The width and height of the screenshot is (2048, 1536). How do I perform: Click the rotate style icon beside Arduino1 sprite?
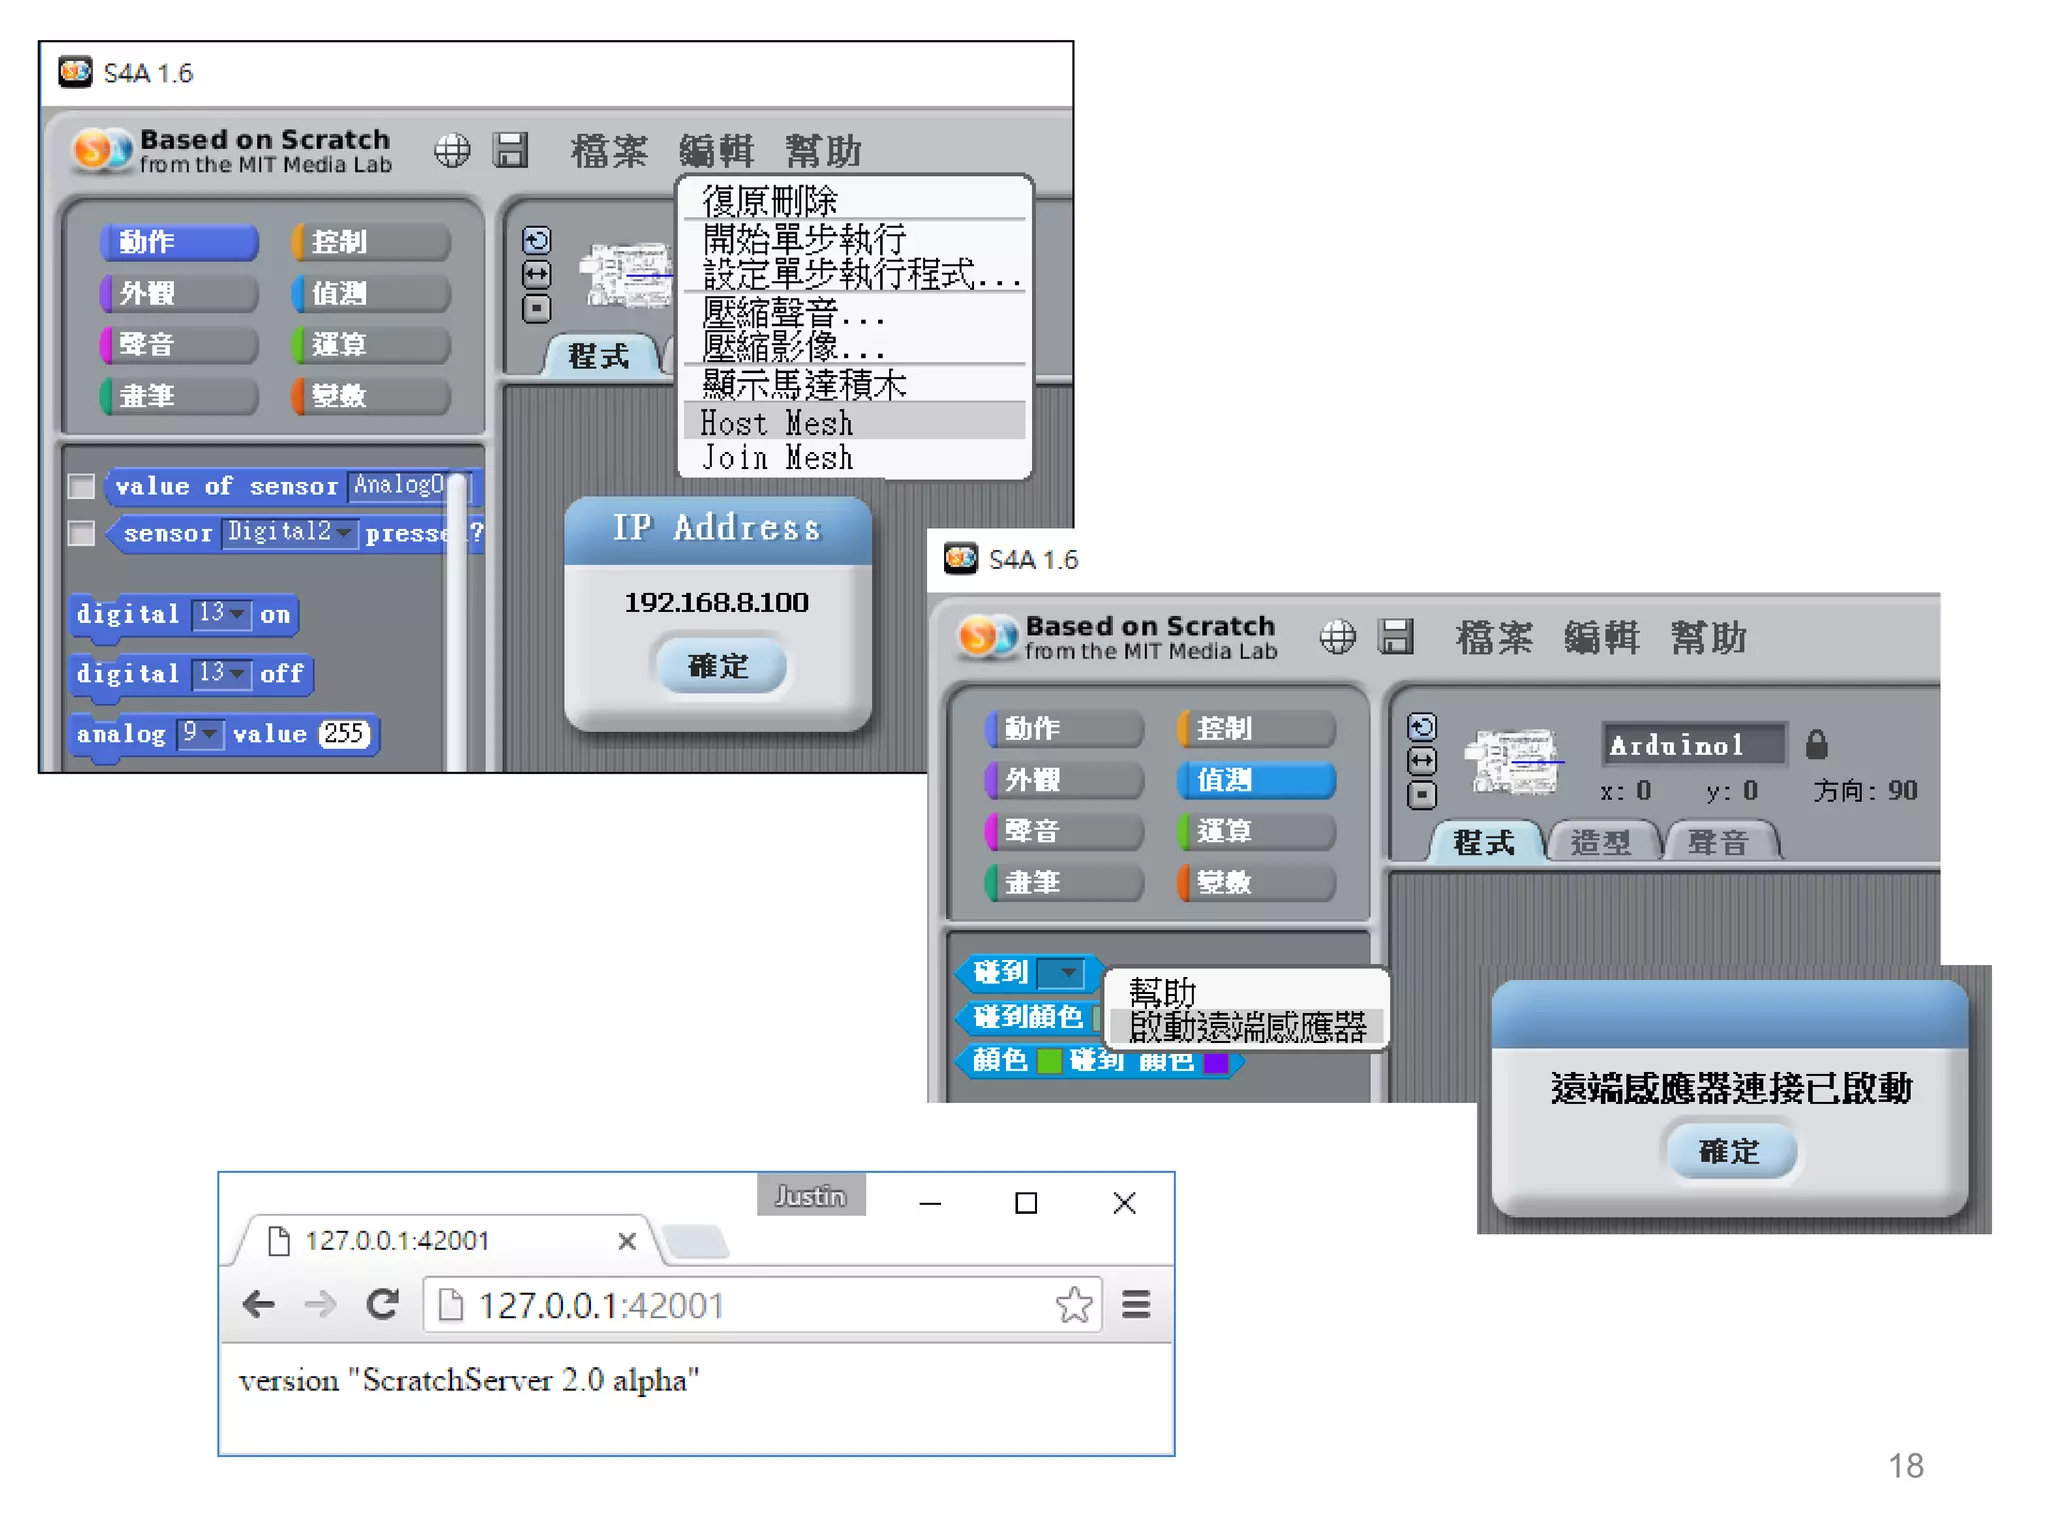pyautogui.click(x=1421, y=727)
